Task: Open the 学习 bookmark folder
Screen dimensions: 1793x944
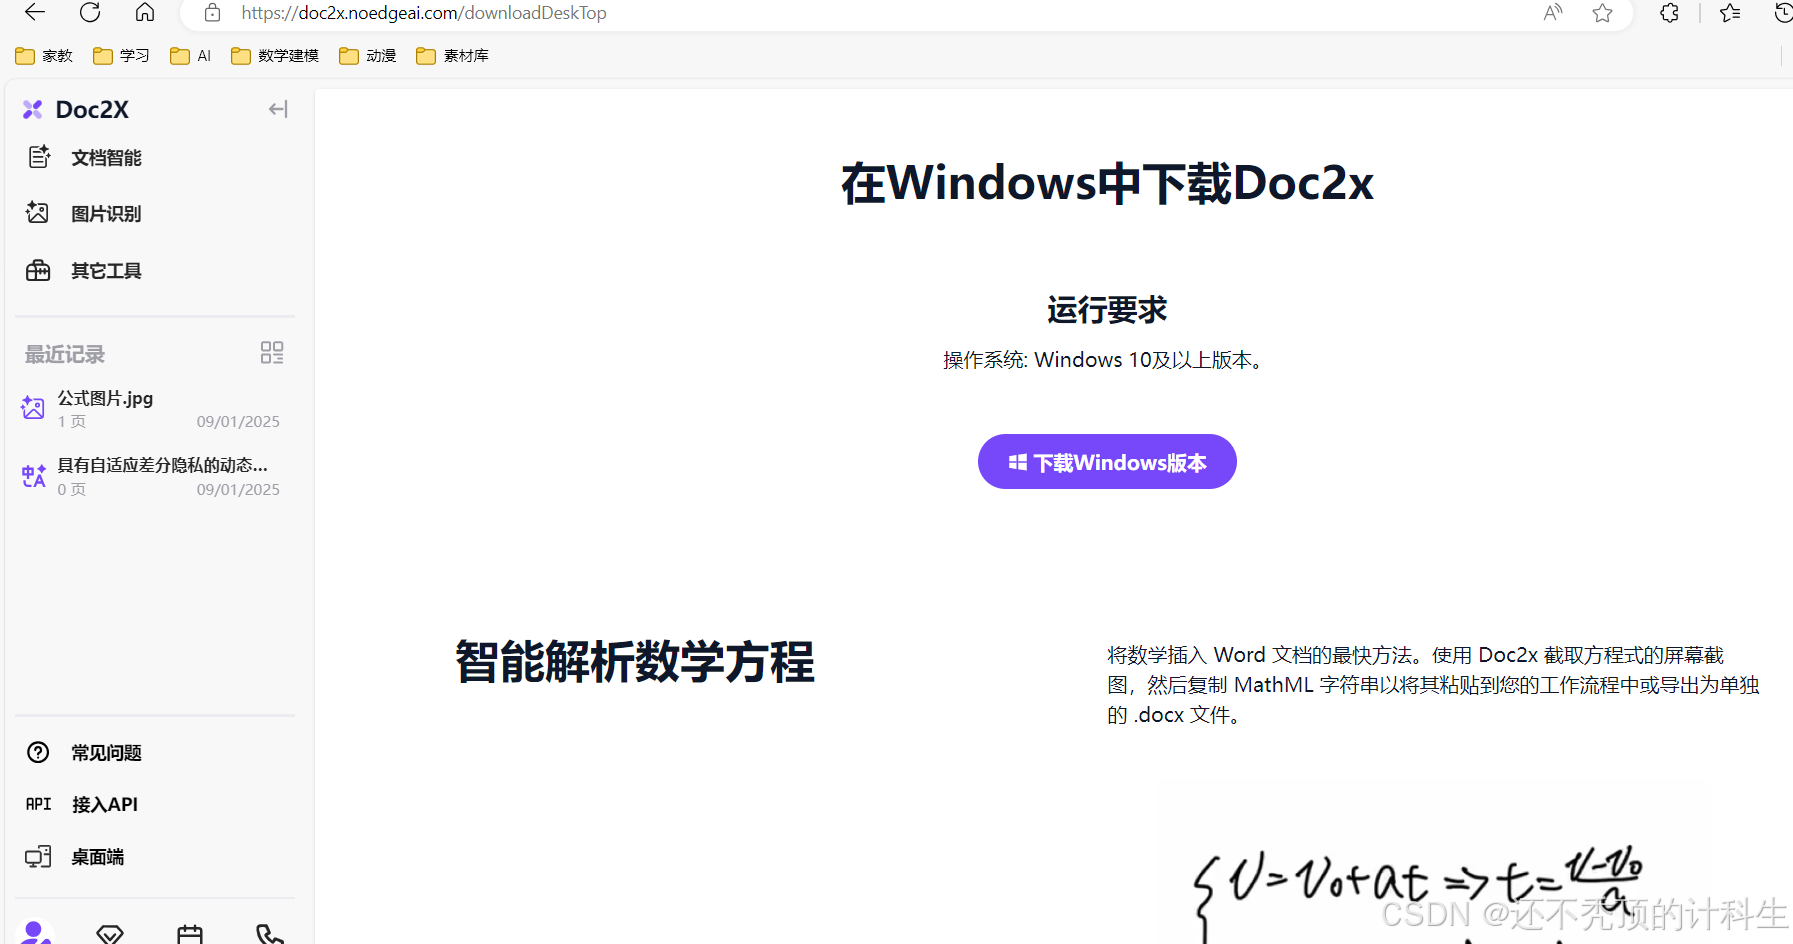Action: [121, 56]
